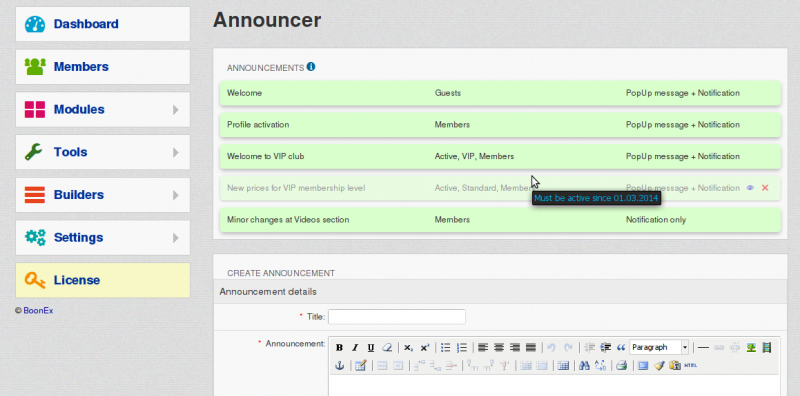This screenshot has height=396, width=800.
Task: Apply italic formatting in the editor
Action: coord(355,348)
